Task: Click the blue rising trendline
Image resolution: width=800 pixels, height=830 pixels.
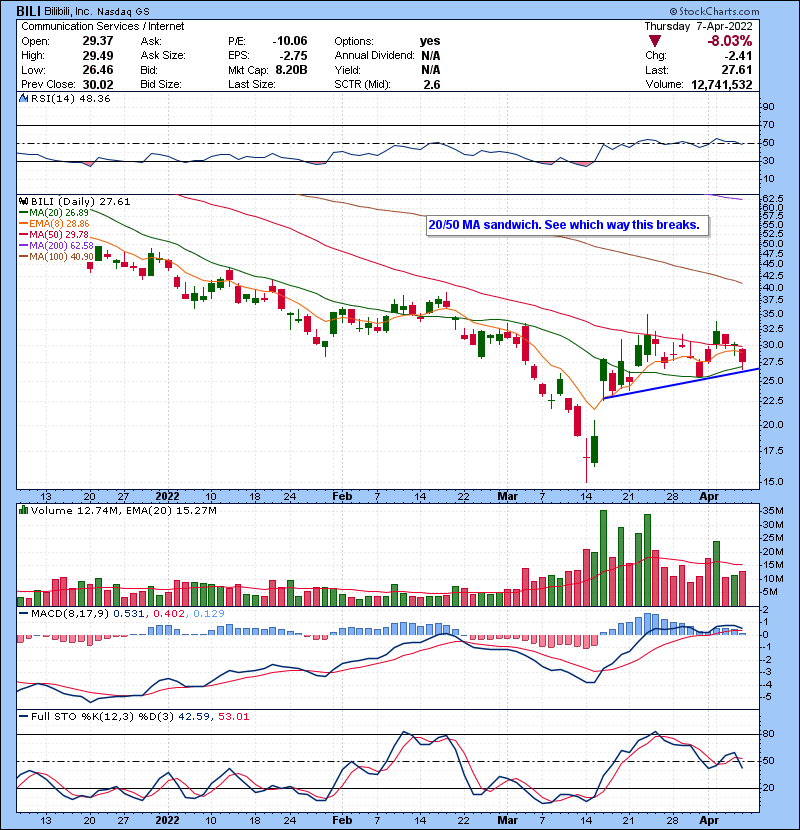Action: point(682,383)
